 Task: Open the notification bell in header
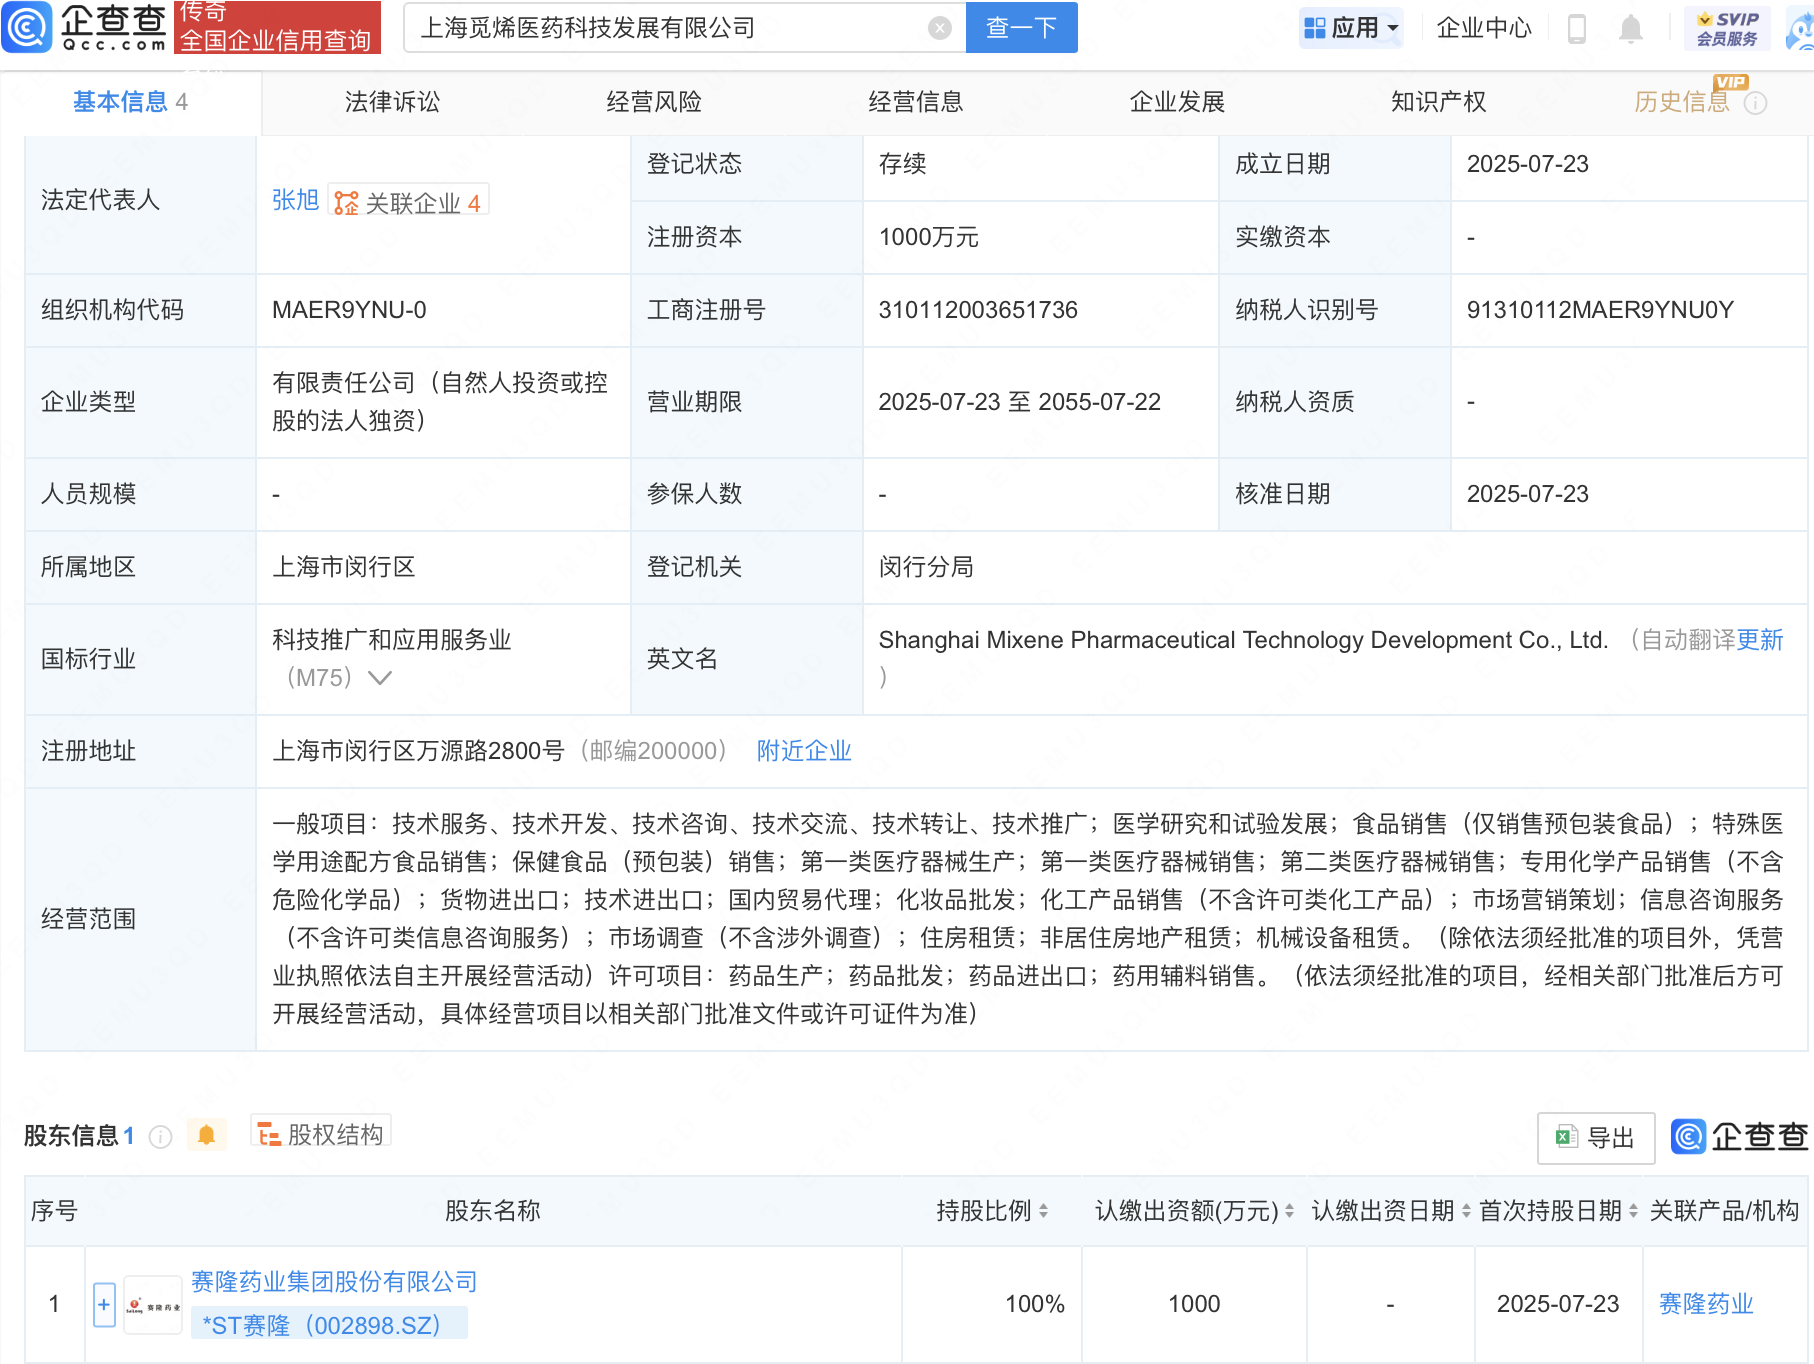click(1631, 28)
